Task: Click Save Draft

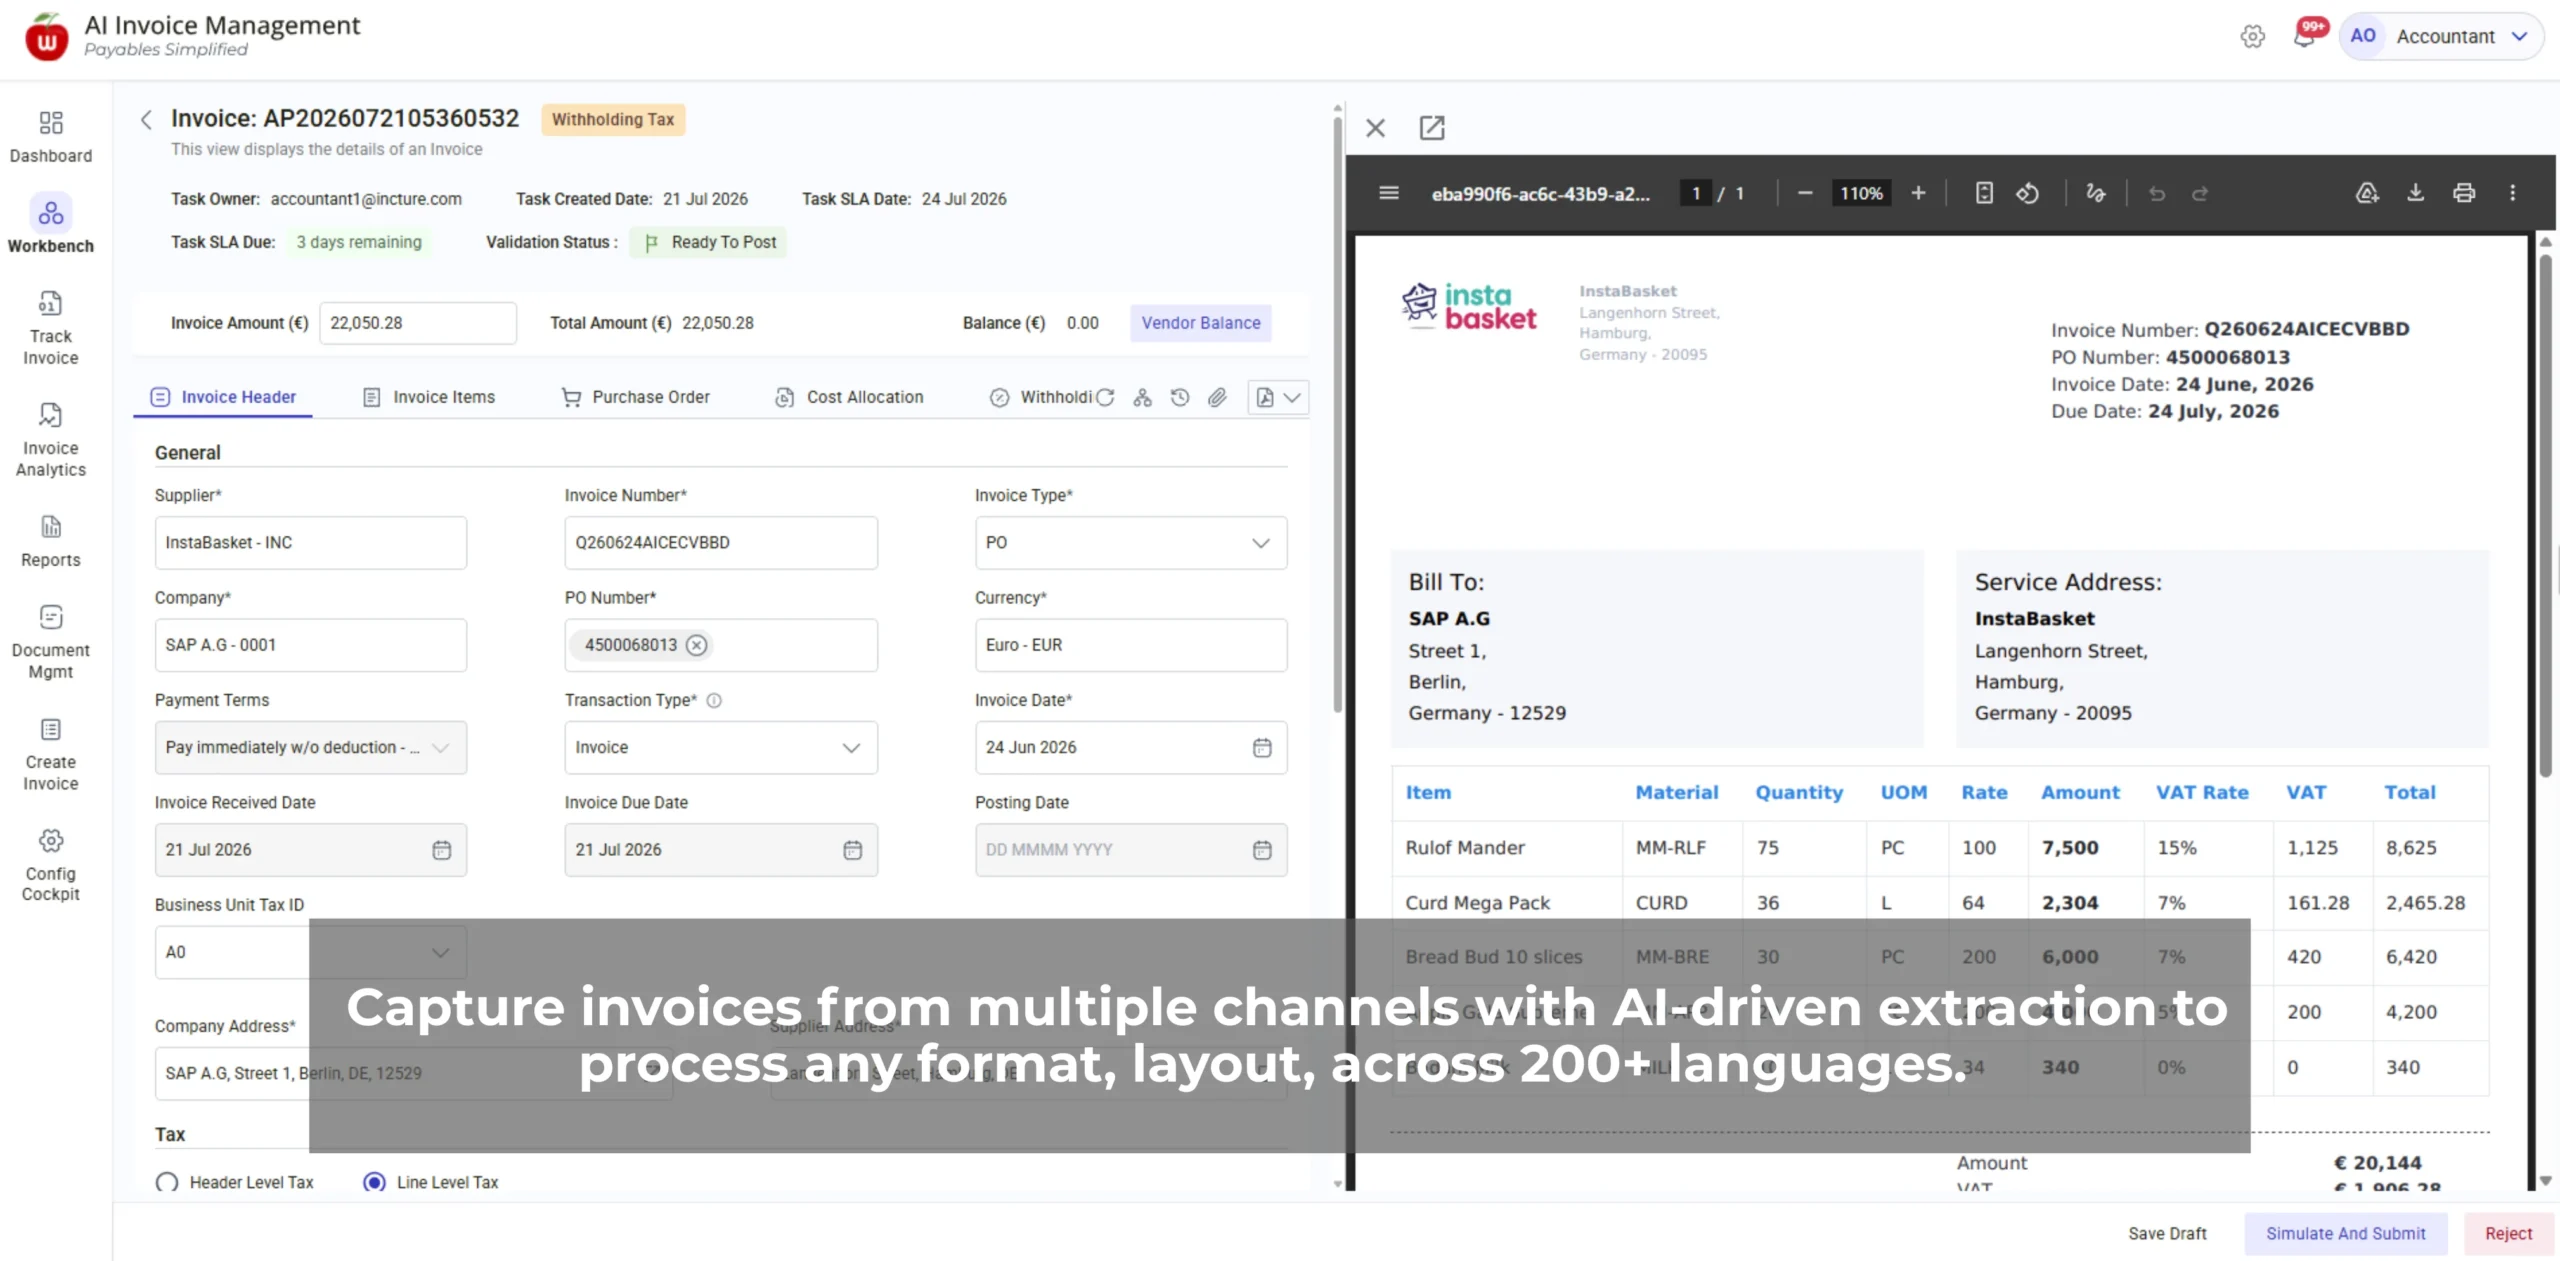Action: (x=2167, y=1233)
